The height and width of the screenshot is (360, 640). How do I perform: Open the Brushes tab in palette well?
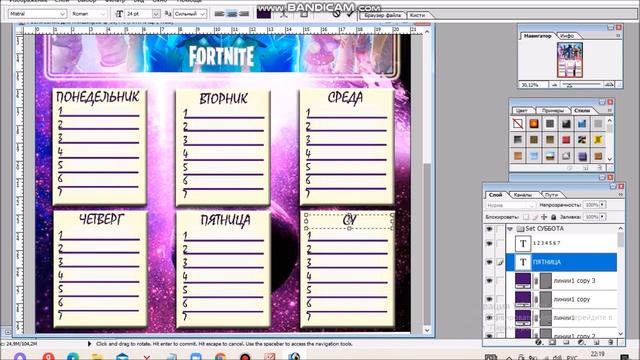tap(417, 15)
